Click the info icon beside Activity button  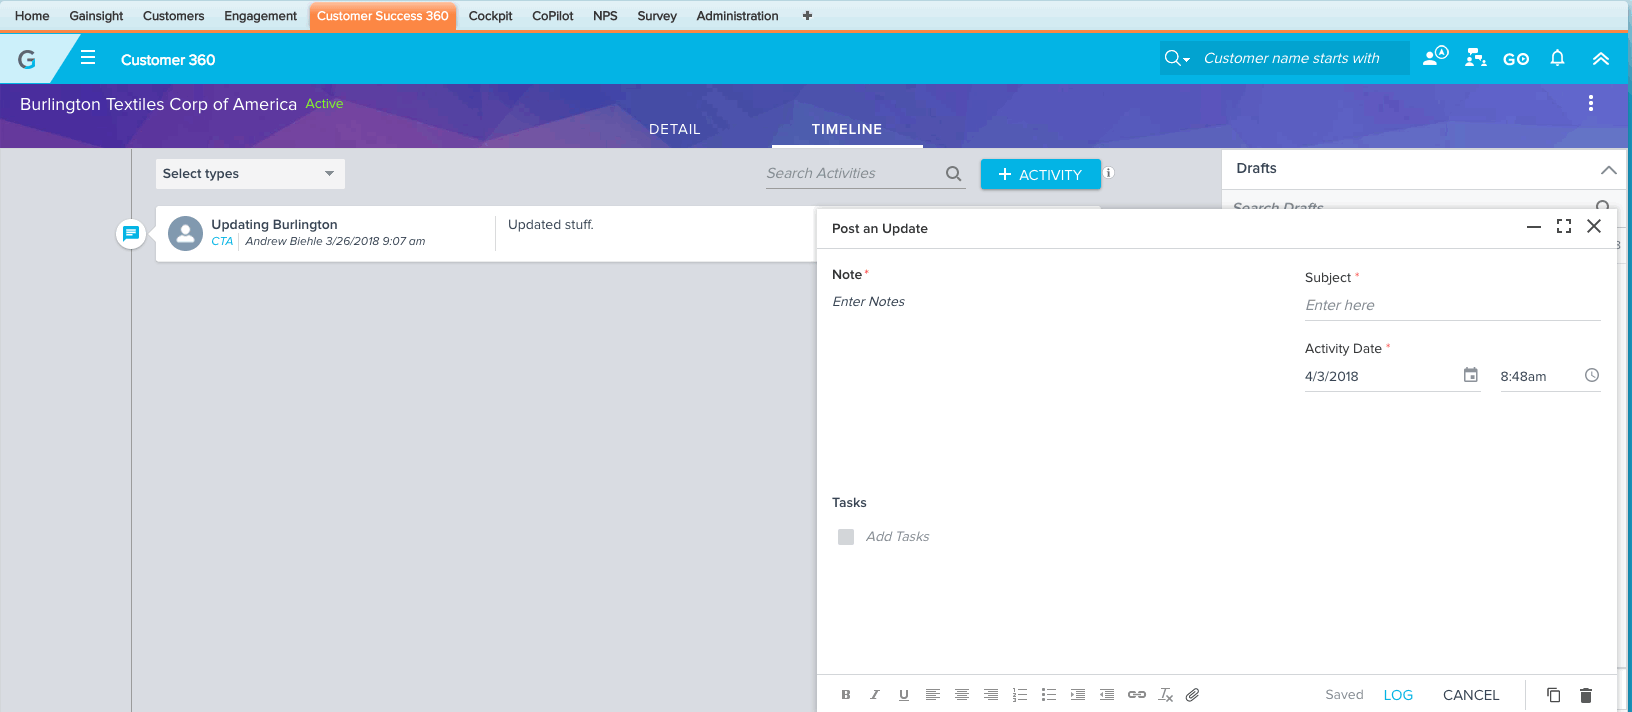pos(1109,173)
